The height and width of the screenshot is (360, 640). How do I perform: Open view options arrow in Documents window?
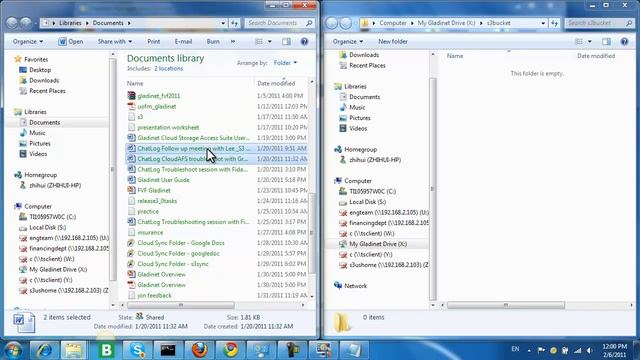coord(269,42)
